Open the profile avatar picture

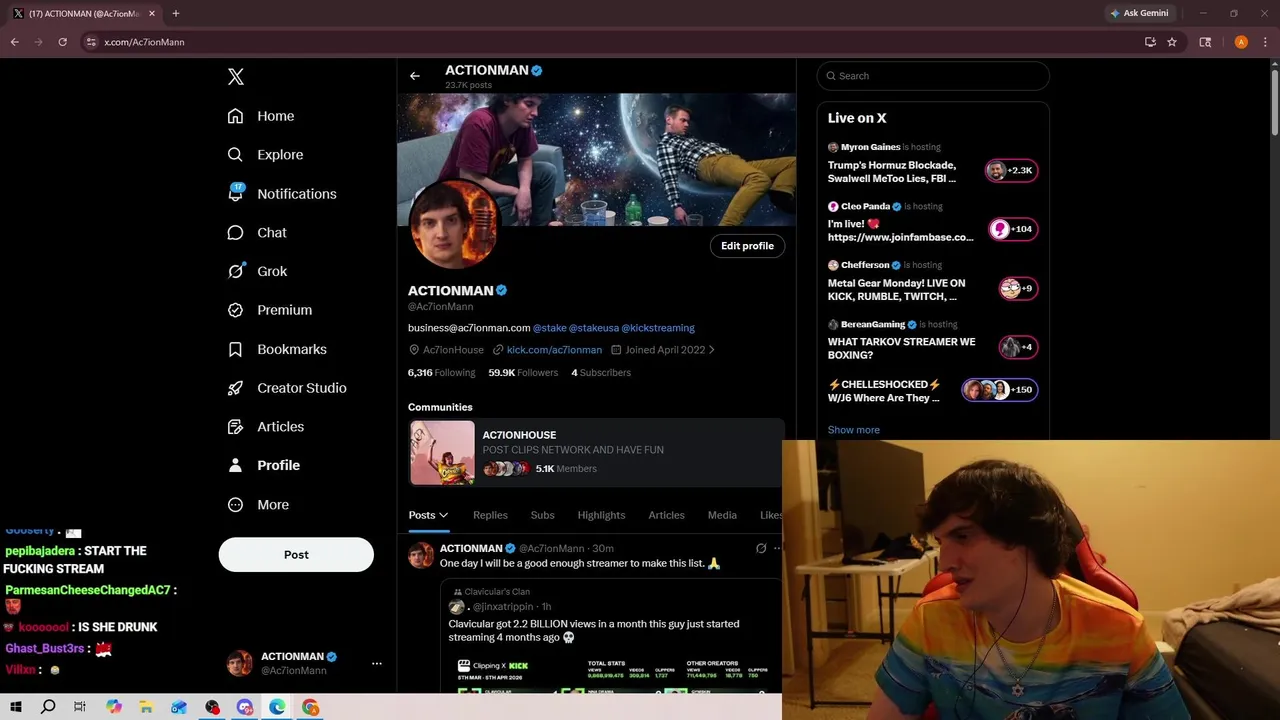coord(454,224)
